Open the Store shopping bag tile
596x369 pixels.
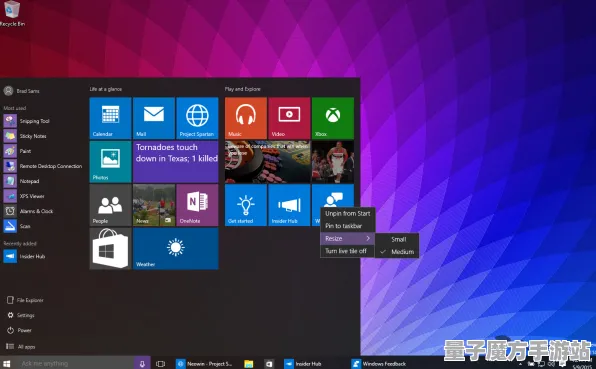pyautogui.click(x=110, y=249)
